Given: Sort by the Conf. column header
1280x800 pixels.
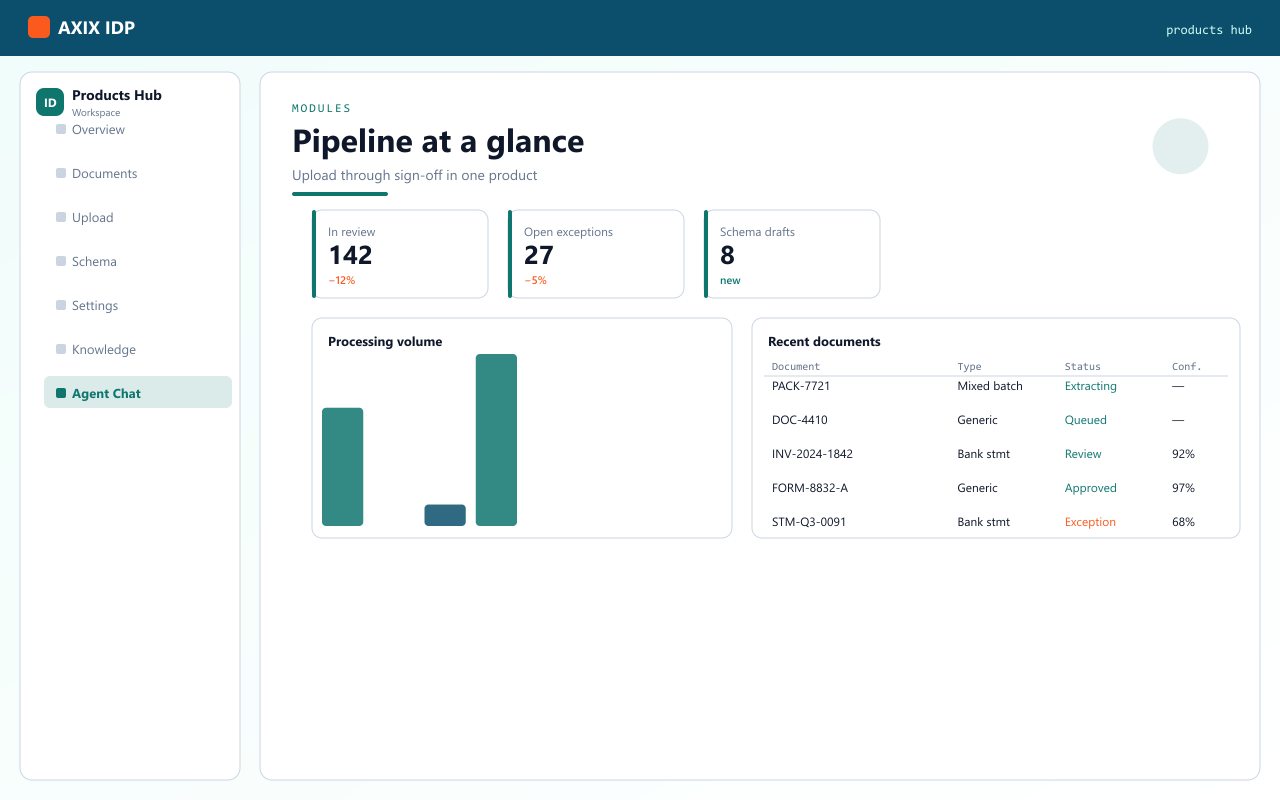Looking at the screenshot, I should 1186,367.
